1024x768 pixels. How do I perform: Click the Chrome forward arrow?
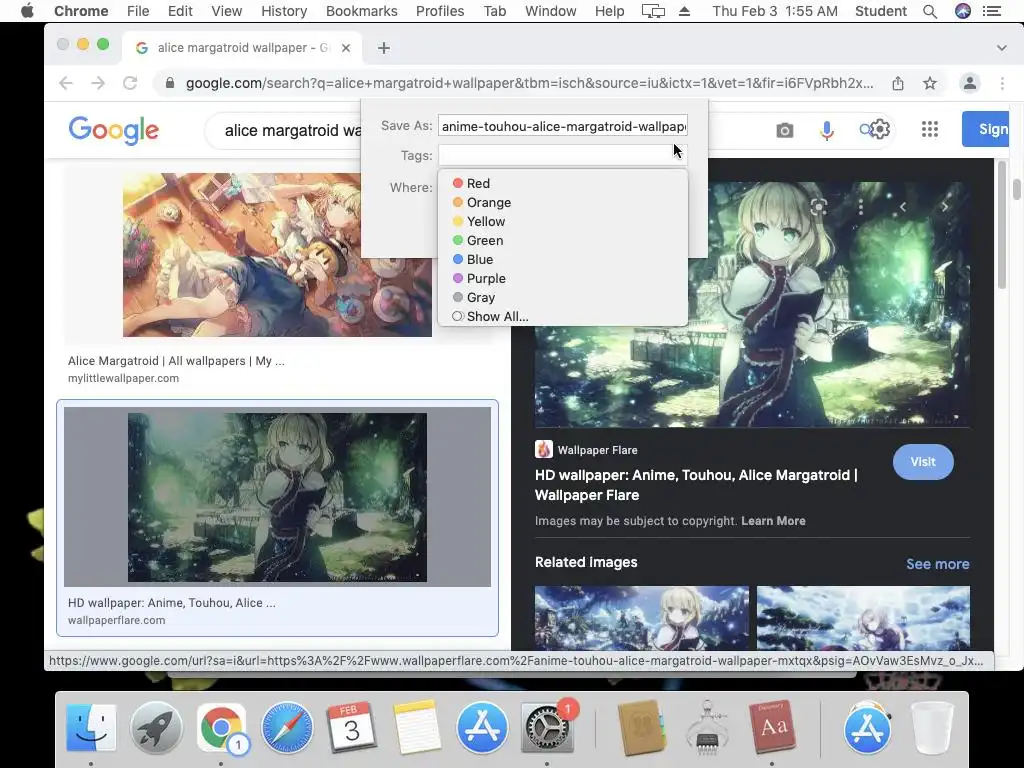pyautogui.click(x=98, y=83)
